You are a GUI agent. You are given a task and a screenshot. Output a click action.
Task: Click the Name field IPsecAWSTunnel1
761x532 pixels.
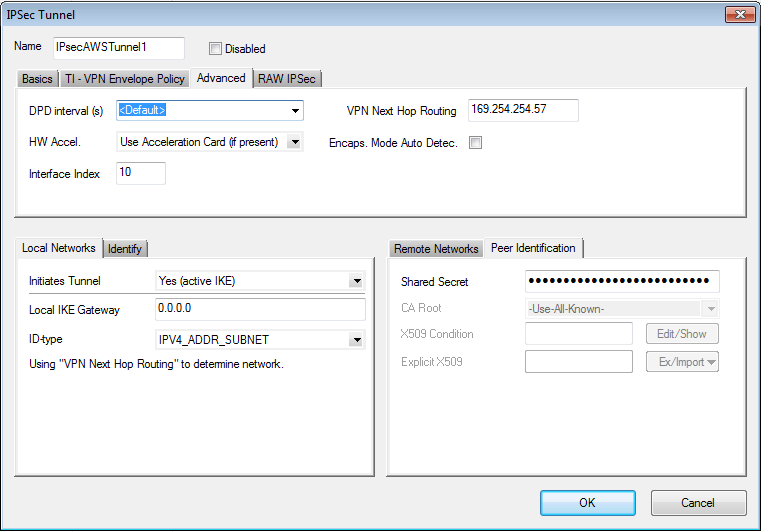coord(119,48)
